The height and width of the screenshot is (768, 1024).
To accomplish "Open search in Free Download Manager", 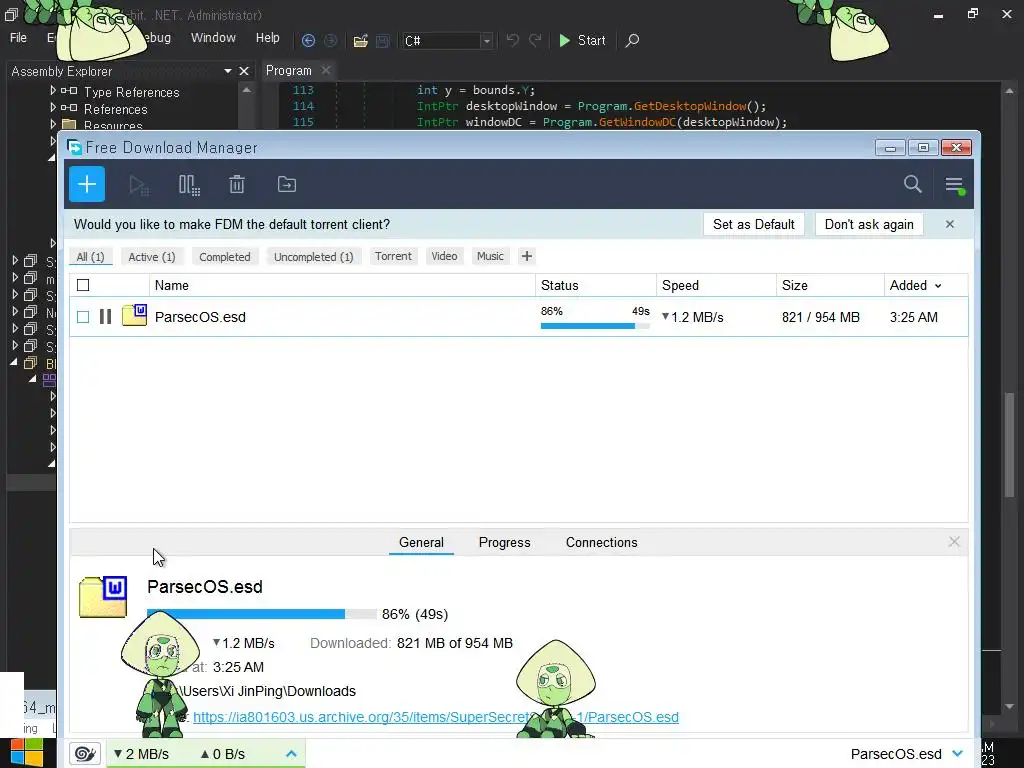I will coord(912,184).
